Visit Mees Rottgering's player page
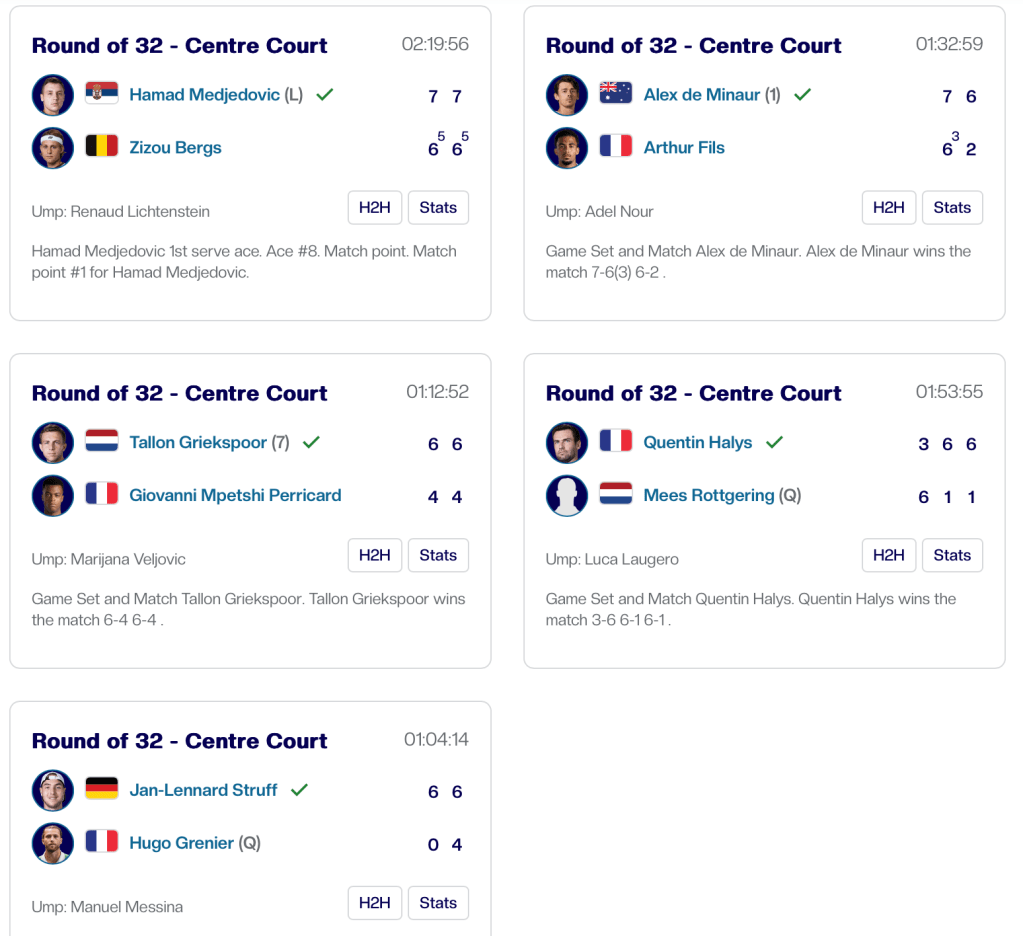Screen dimensions: 1023x936 pos(709,495)
